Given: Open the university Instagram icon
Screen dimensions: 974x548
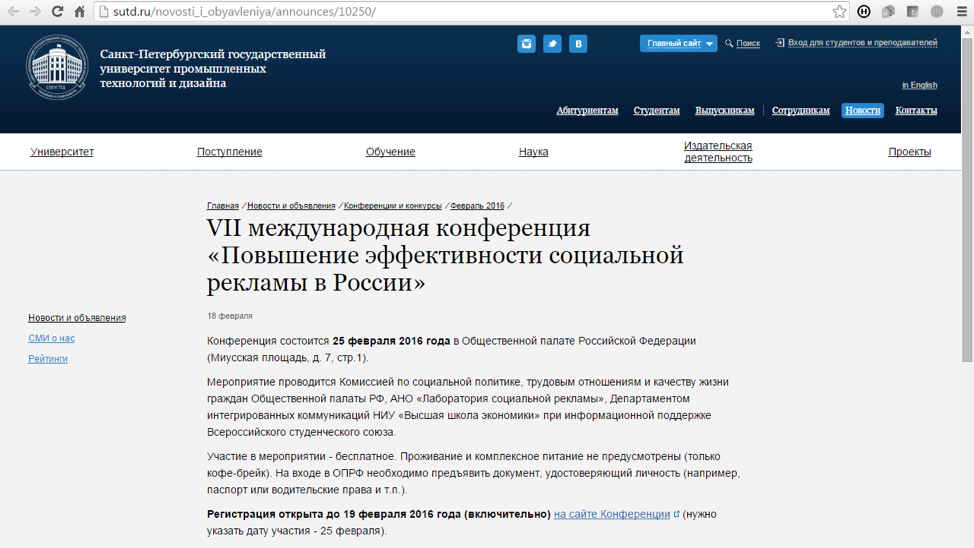Looking at the screenshot, I should 526,43.
